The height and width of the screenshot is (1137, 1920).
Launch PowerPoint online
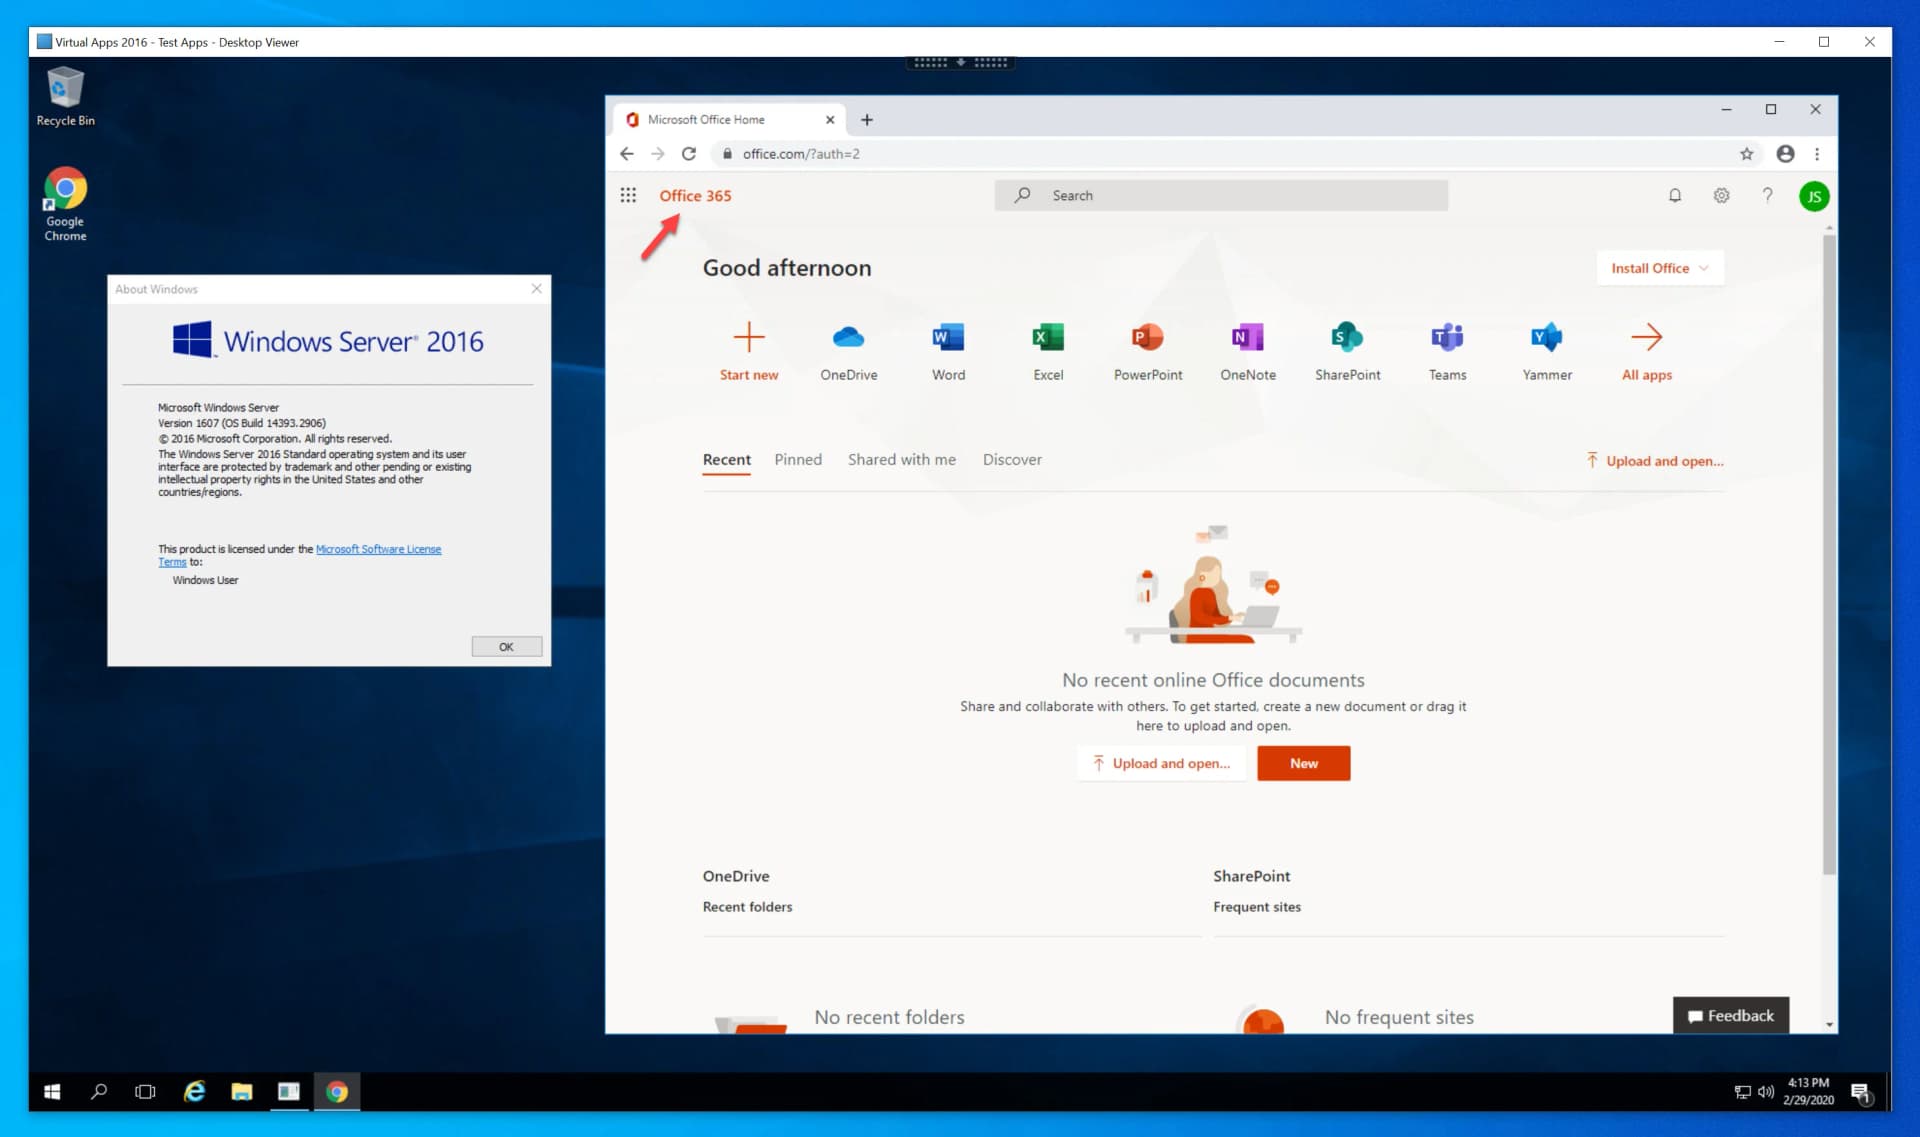1148,352
